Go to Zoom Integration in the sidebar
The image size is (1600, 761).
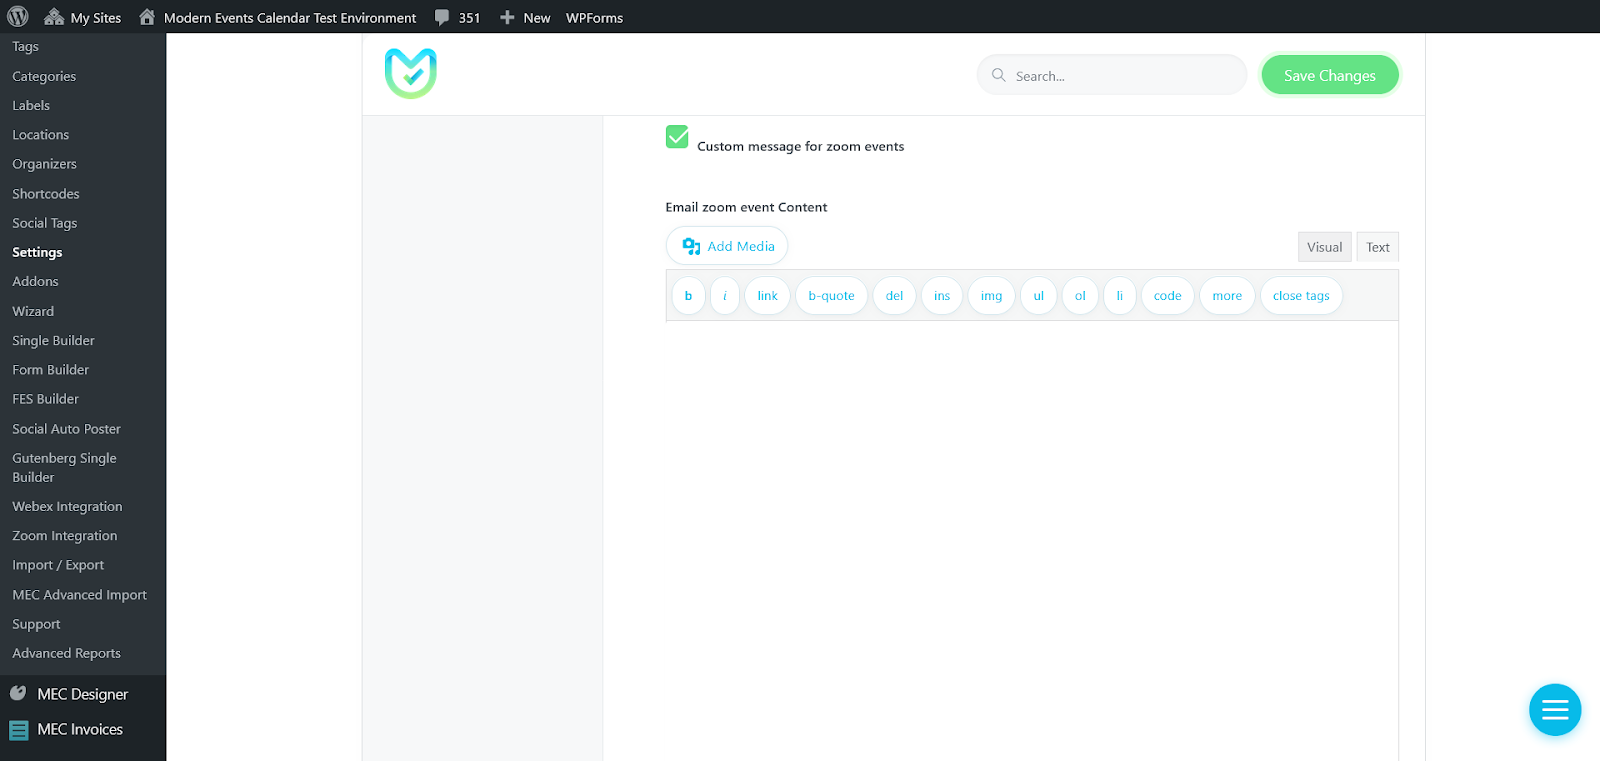(x=65, y=536)
